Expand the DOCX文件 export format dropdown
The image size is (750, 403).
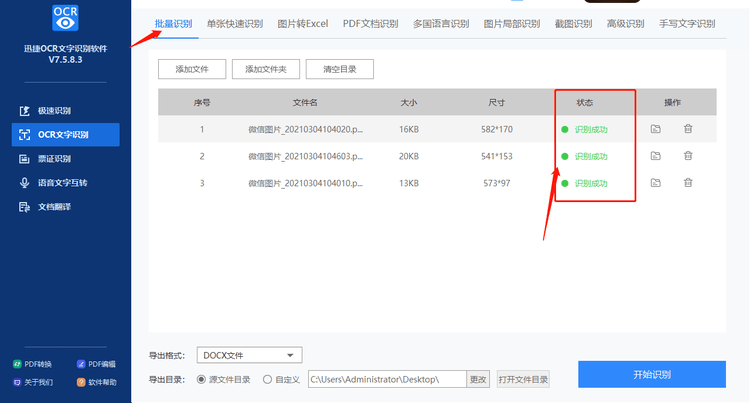249,355
